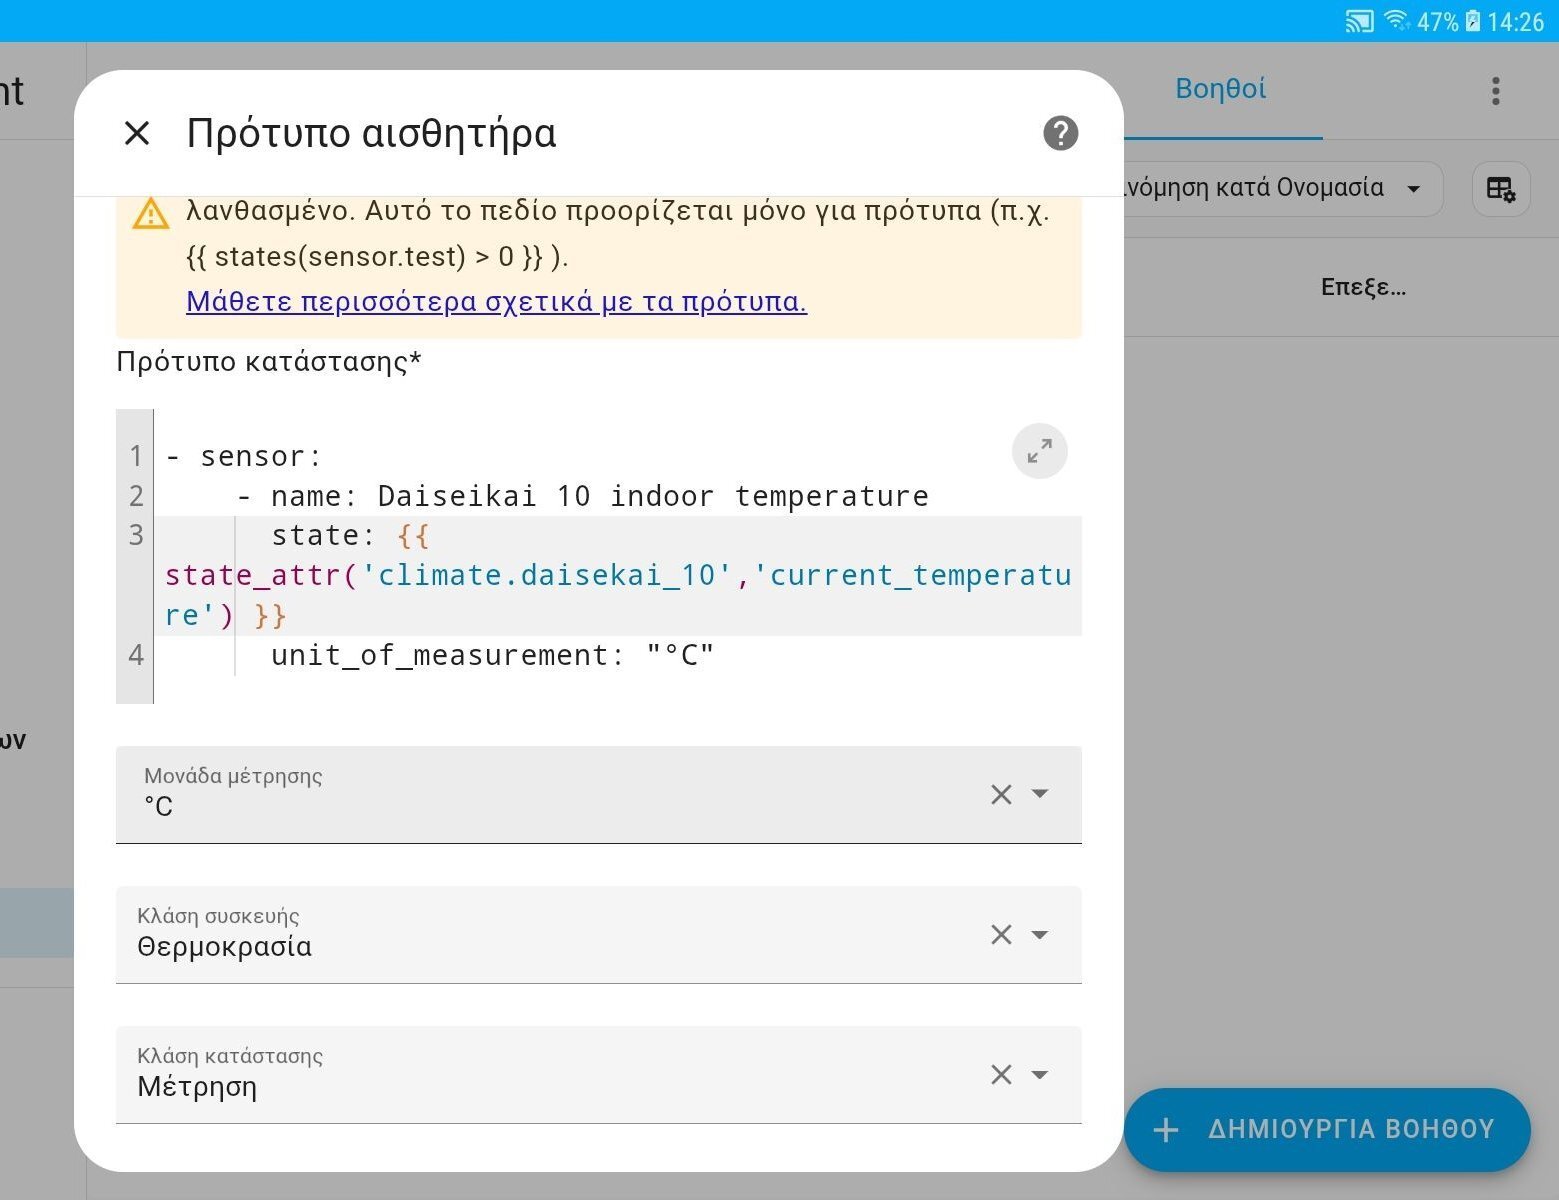
Task: Open the help icon in dialog header
Action: [1060, 133]
